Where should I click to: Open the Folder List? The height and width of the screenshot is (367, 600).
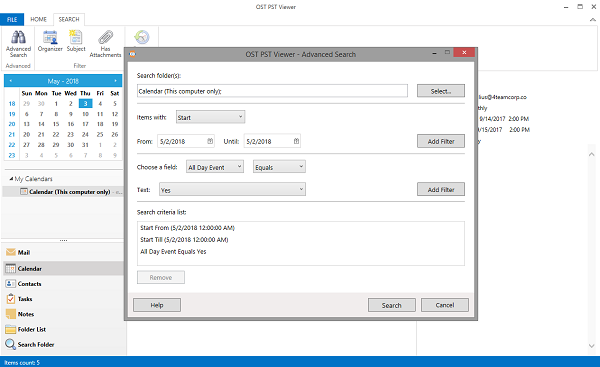point(63,329)
